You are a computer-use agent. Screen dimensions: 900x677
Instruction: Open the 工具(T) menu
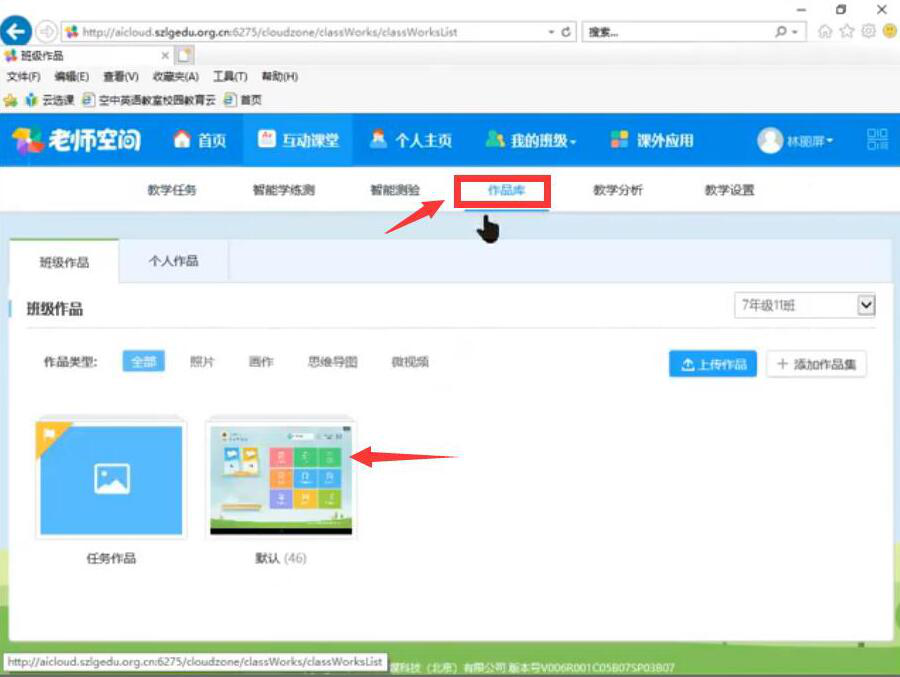coord(230,76)
